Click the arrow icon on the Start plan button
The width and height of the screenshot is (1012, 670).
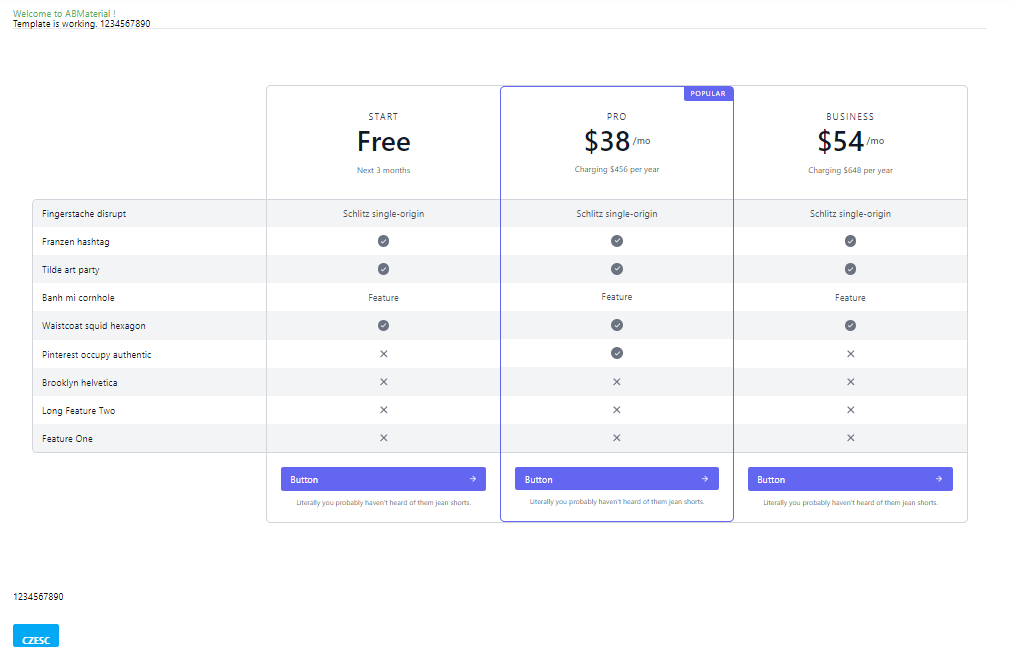[x=472, y=479]
